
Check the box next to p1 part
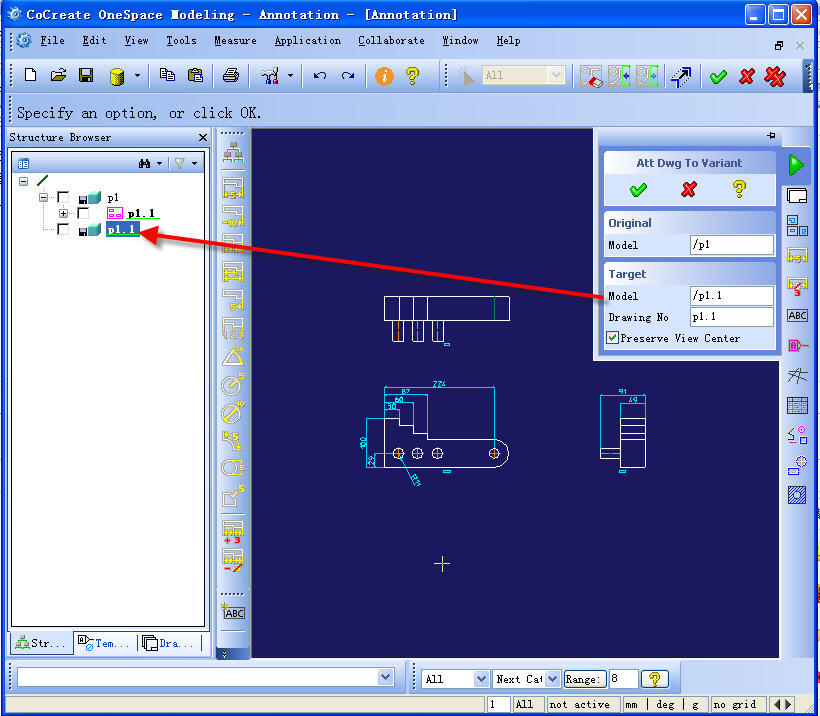[x=63, y=197]
